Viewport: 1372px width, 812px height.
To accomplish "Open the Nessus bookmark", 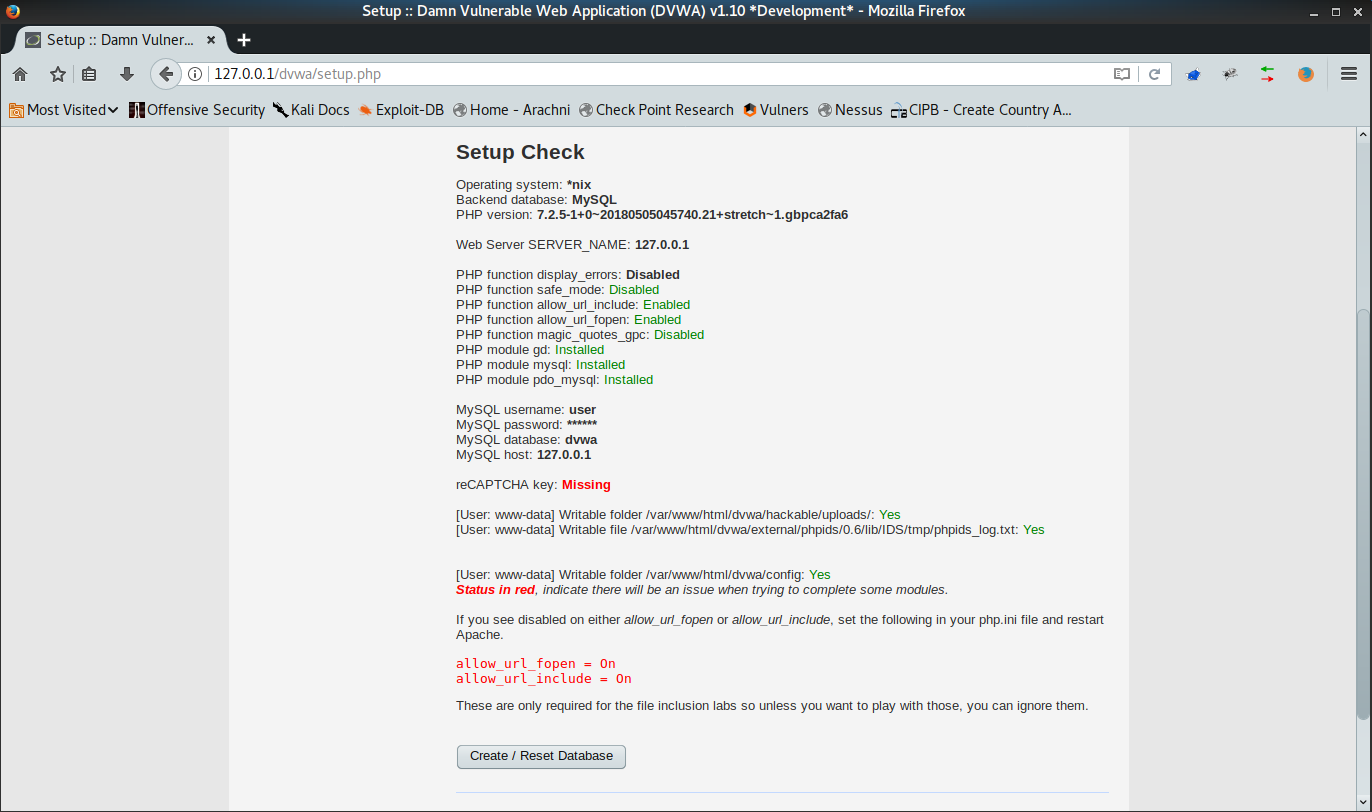I will click(850, 110).
